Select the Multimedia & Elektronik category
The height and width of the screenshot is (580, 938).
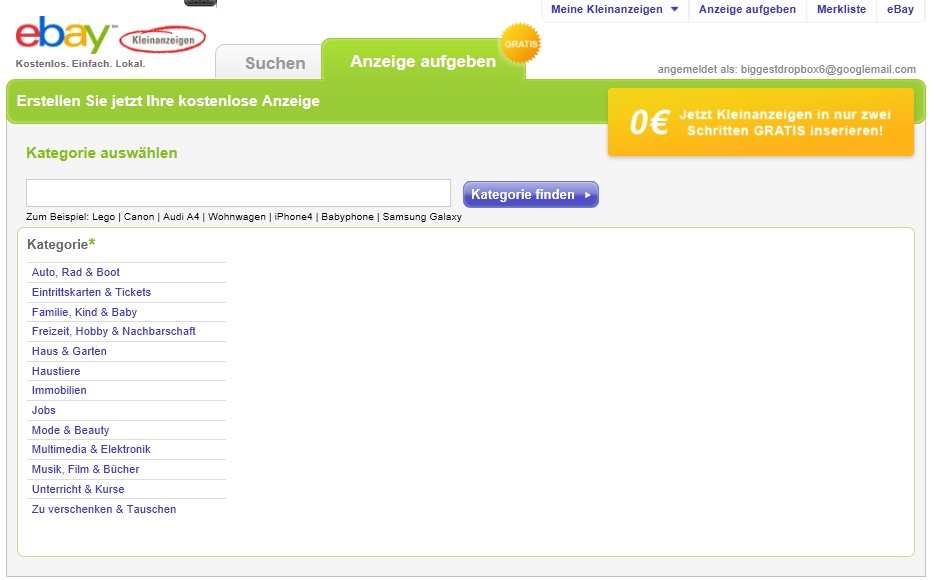click(x=91, y=450)
